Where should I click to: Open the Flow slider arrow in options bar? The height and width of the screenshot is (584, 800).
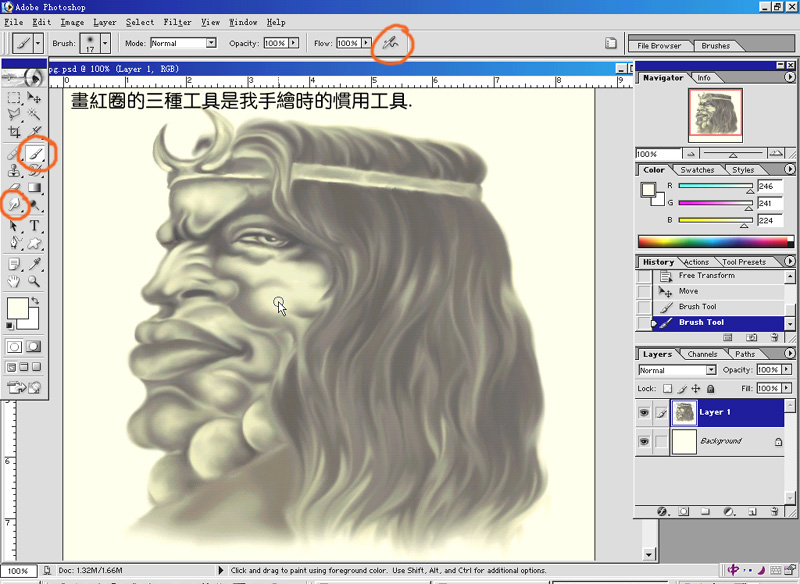click(x=366, y=43)
